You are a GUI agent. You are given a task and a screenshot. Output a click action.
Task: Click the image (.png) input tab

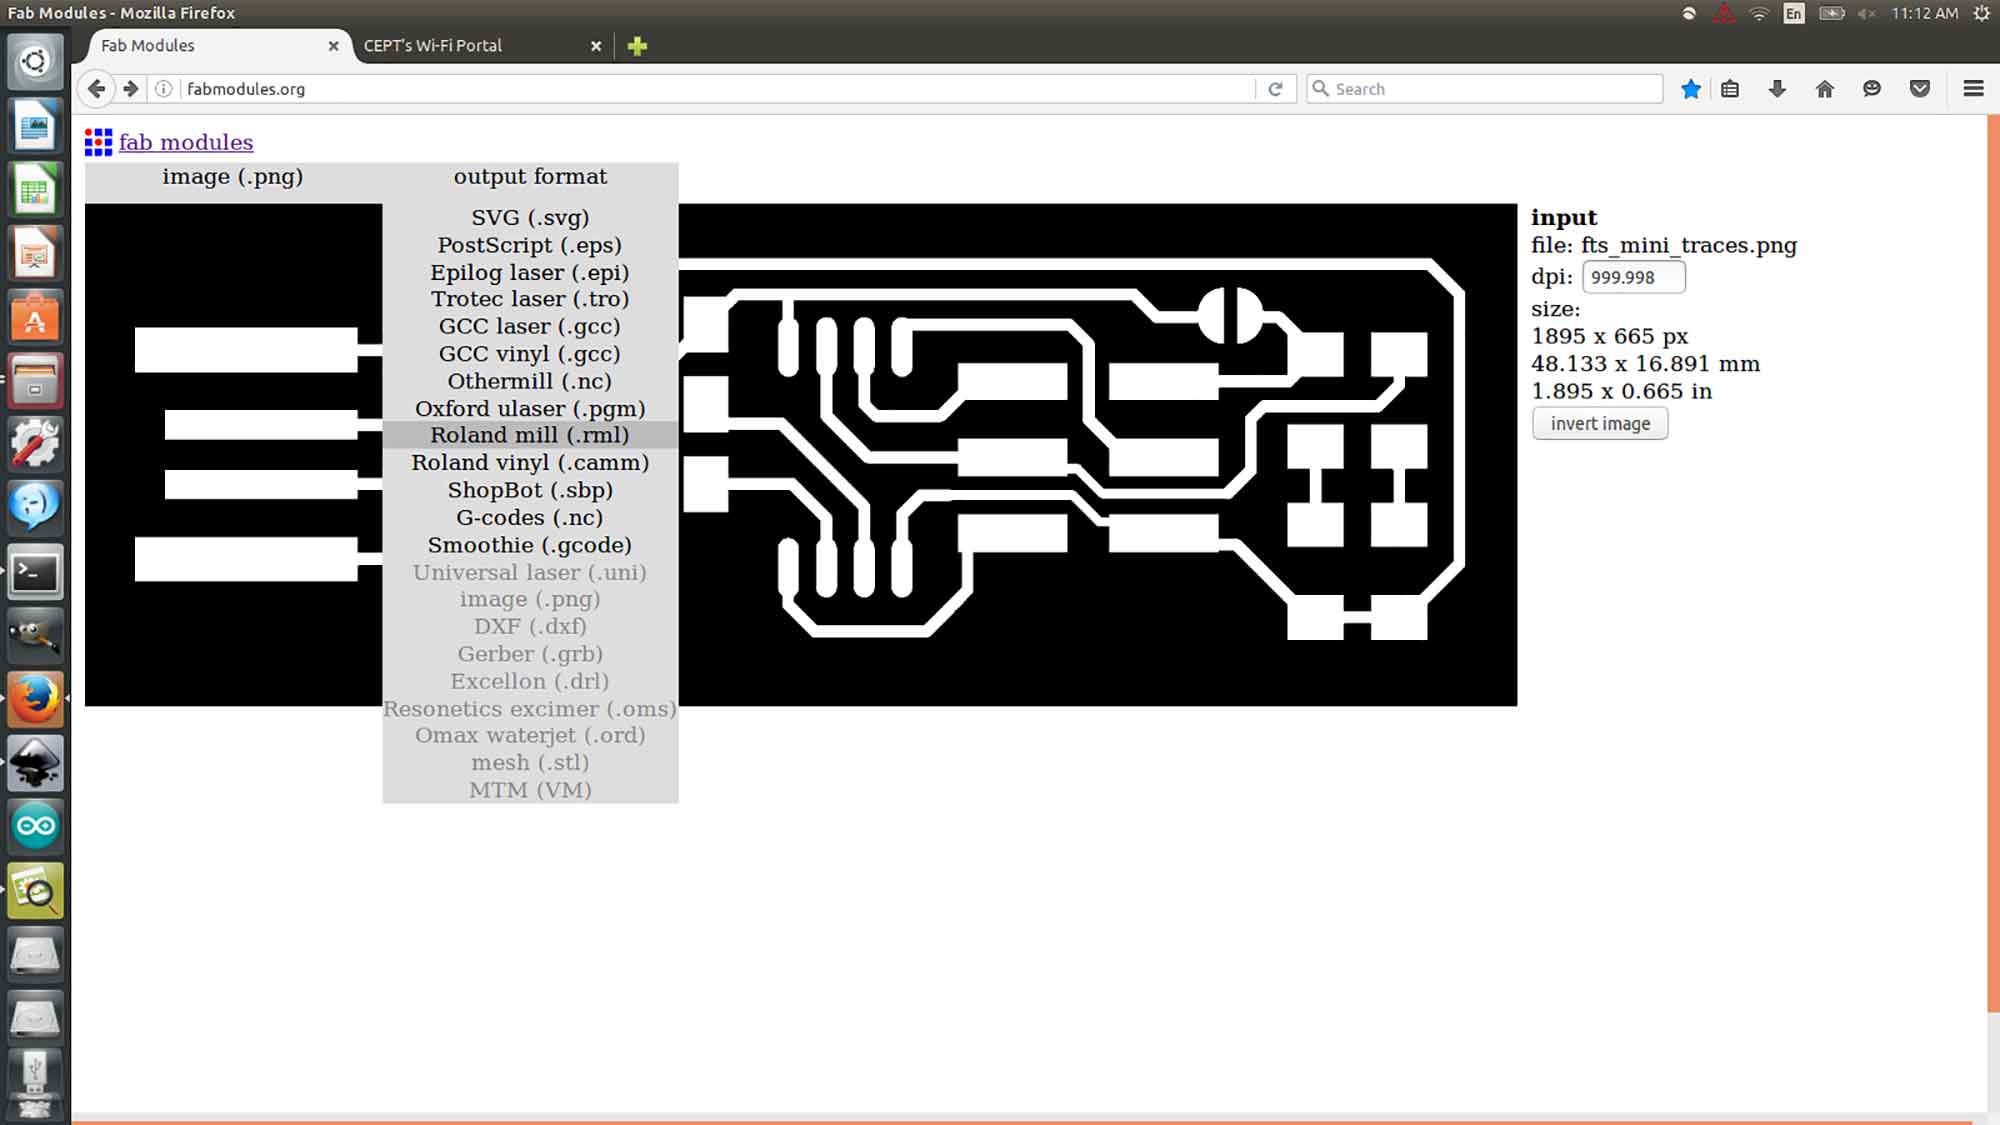pos(232,176)
